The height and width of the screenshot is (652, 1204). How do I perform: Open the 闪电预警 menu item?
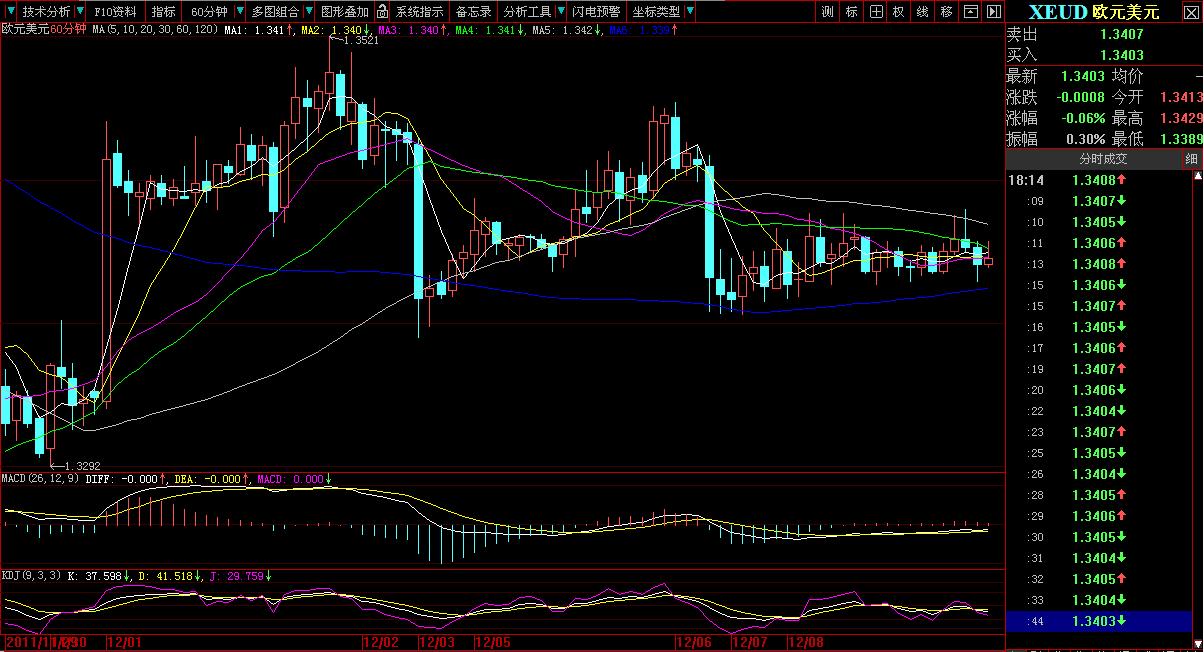(596, 12)
